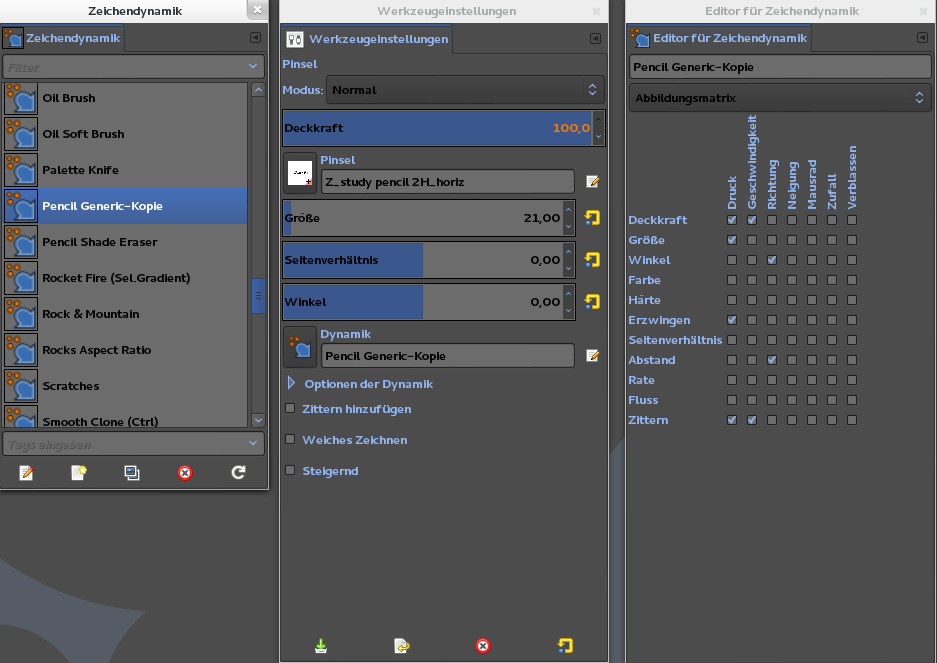Reset Größe to brush default size
The width and height of the screenshot is (937, 663).
pyautogui.click(x=592, y=218)
